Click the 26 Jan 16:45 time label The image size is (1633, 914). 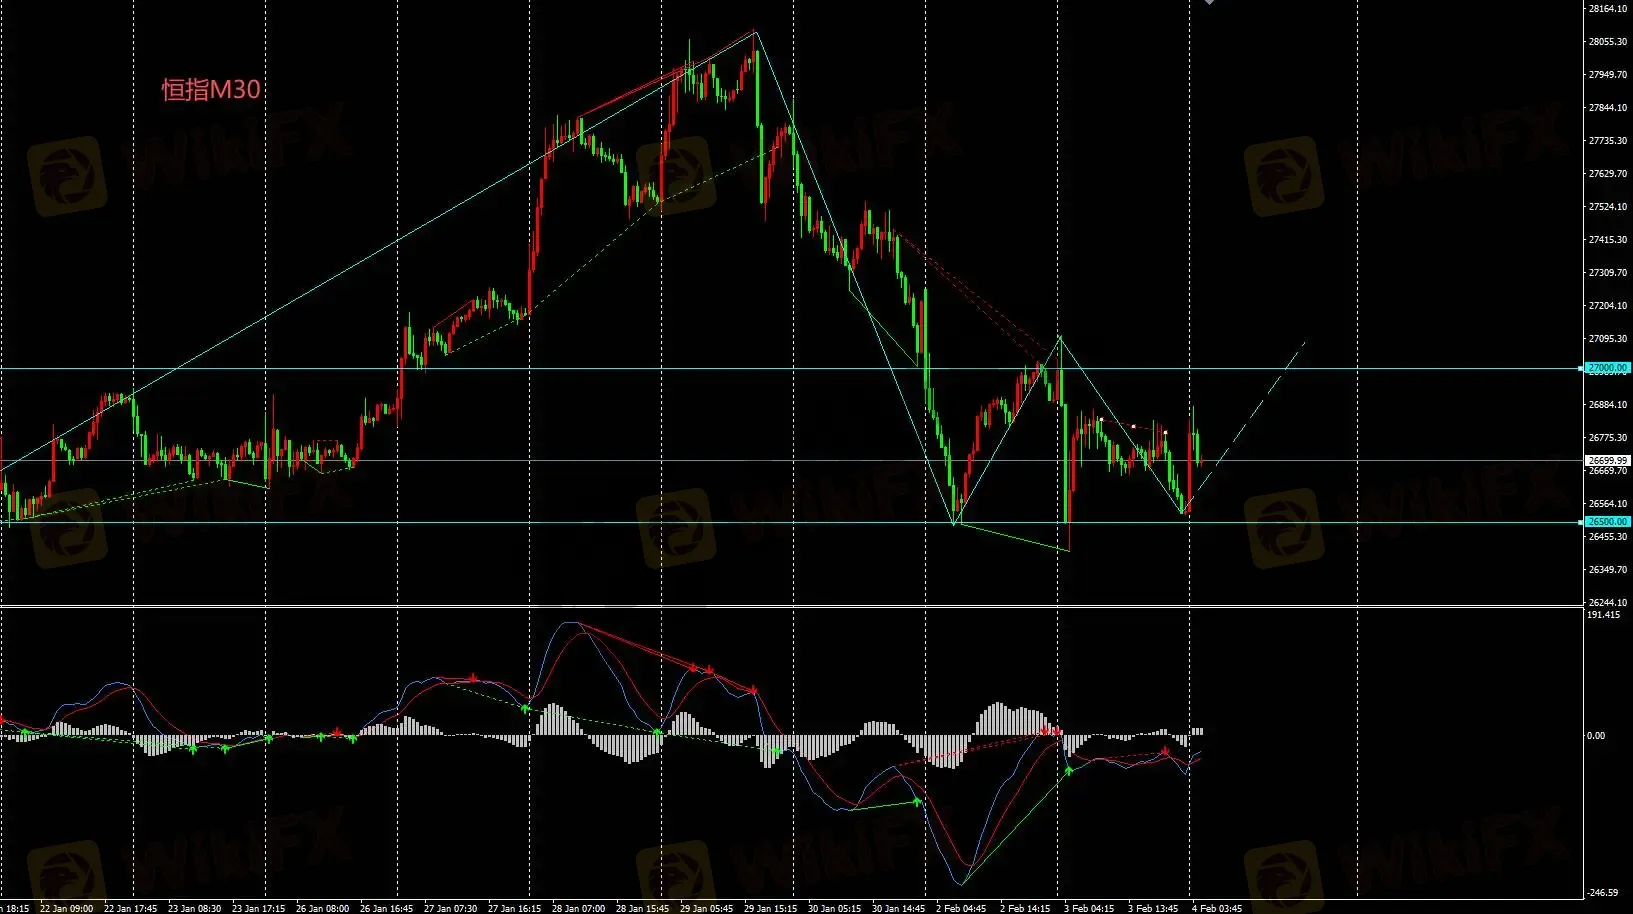point(387,909)
